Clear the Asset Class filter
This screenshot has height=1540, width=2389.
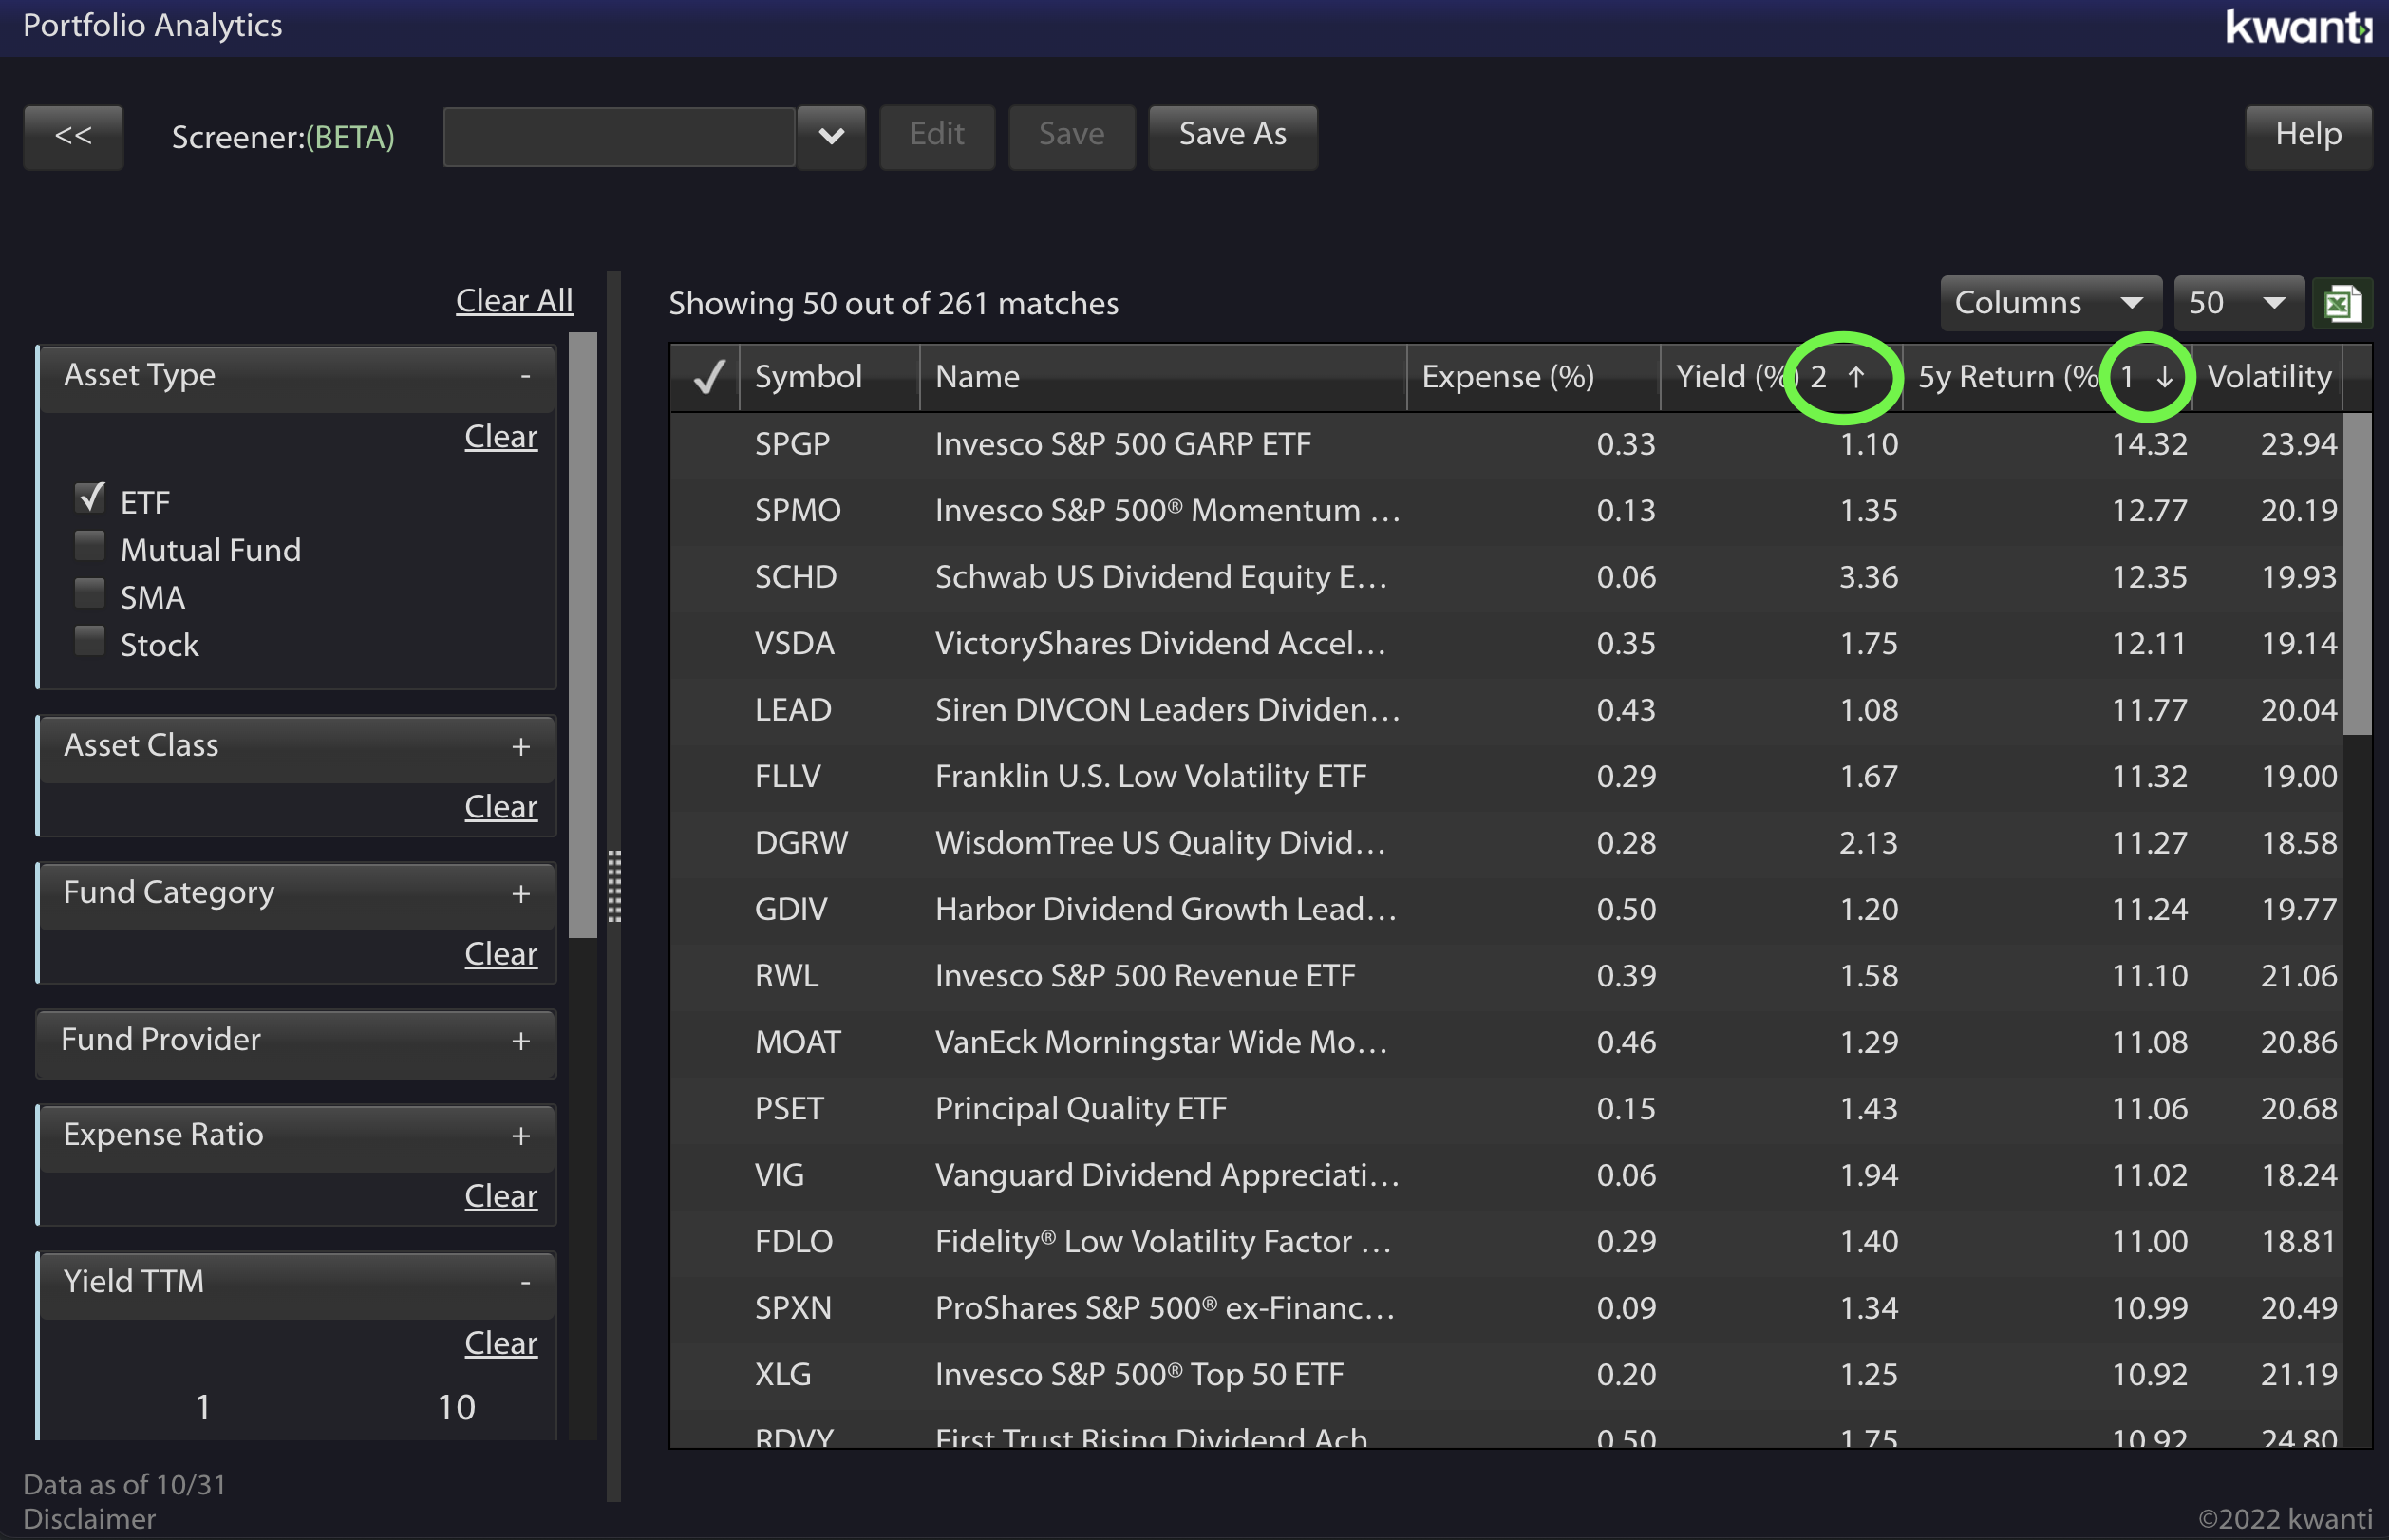click(x=501, y=807)
